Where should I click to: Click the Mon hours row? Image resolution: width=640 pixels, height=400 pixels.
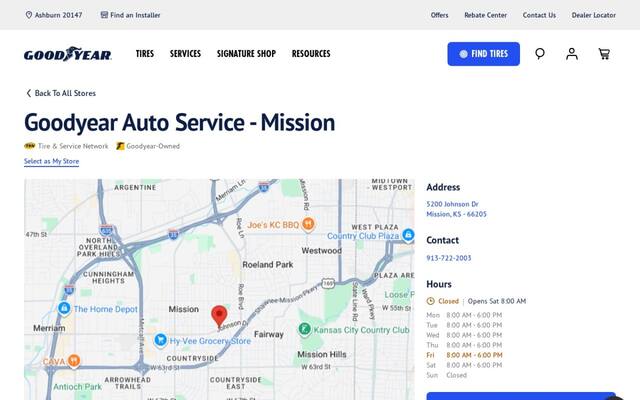point(464,315)
